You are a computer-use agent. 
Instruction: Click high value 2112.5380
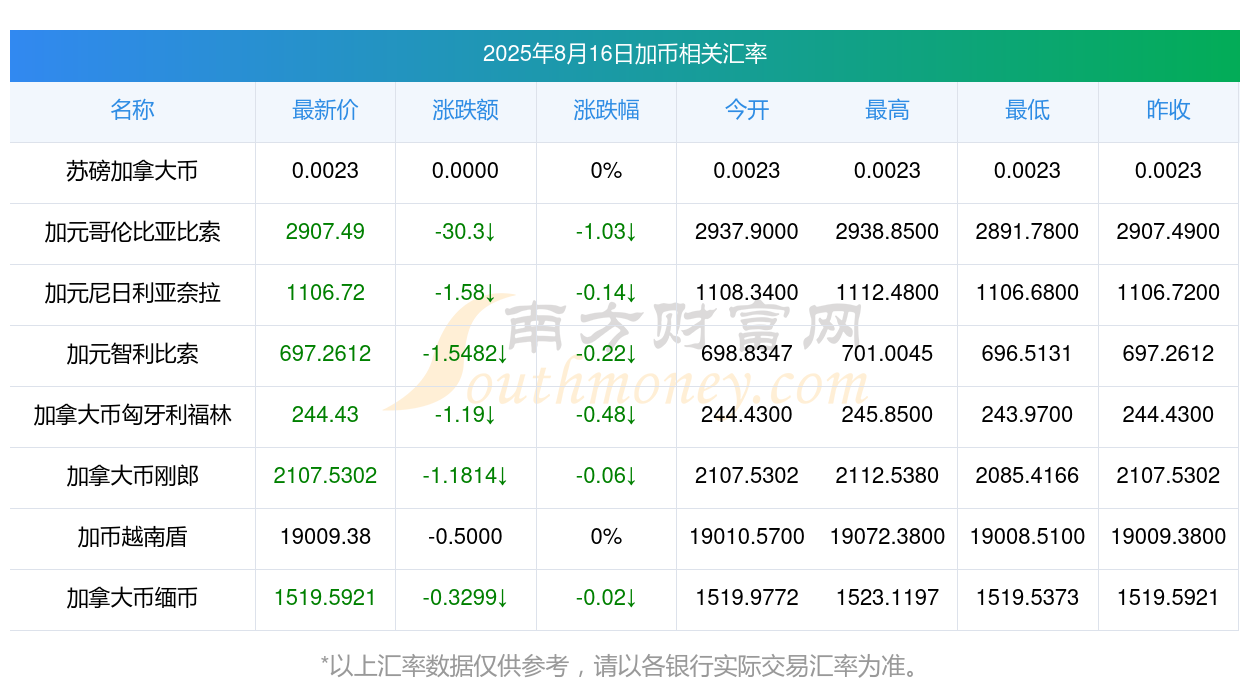(887, 476)
